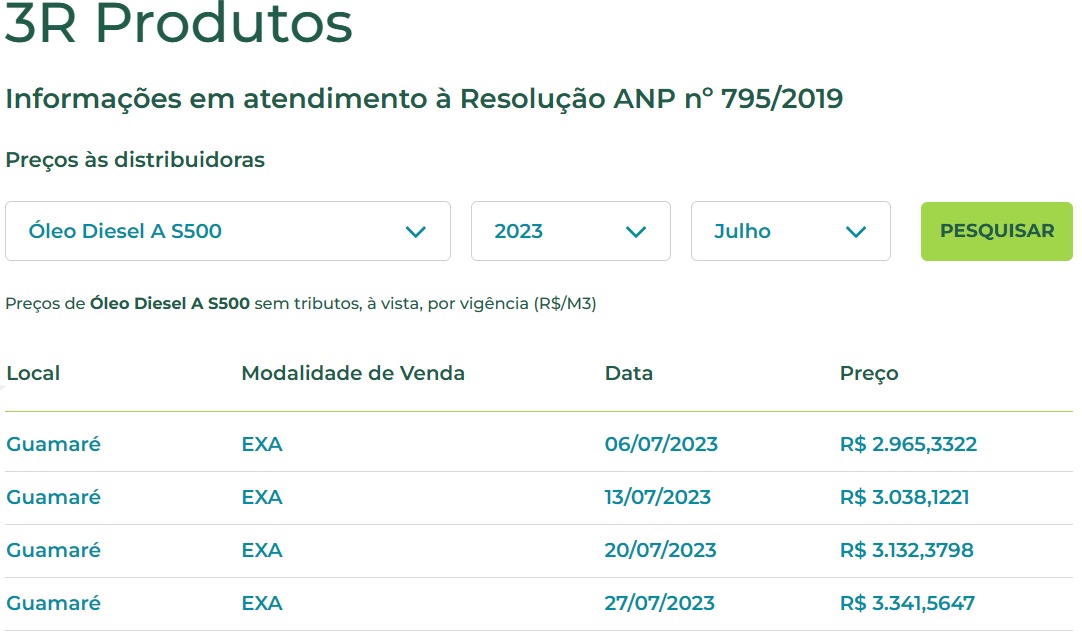Click the 13/07/2023 date cell
1082x632 pixels.
pos(658,498)
